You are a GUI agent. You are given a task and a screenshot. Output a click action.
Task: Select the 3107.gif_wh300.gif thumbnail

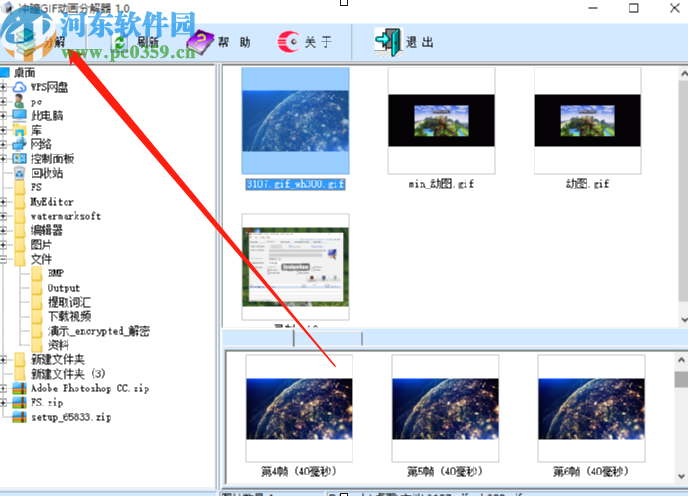point(295,121)
